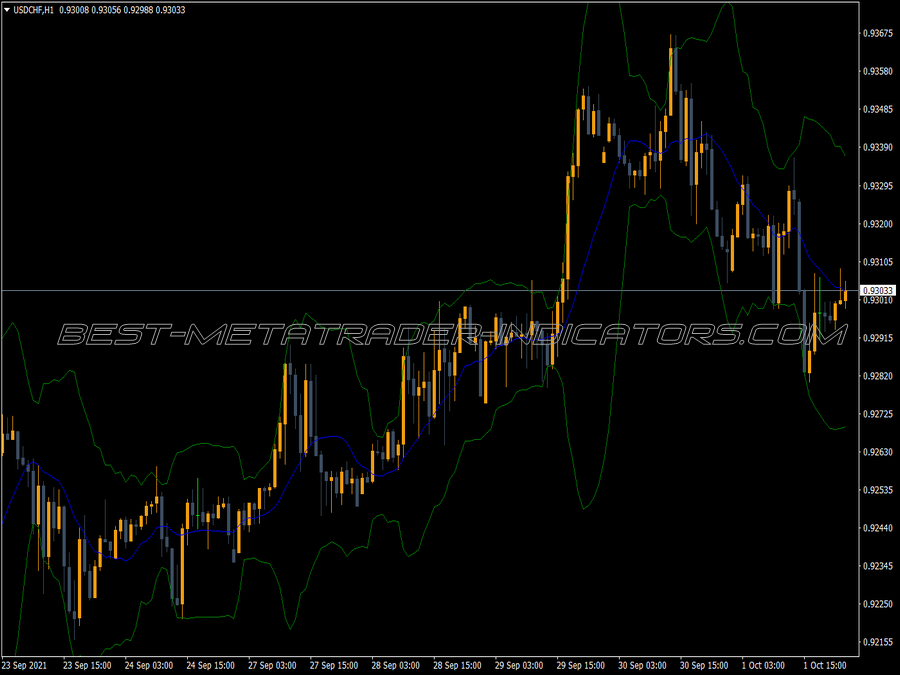Viewport: 900px width, 675px height.
Task: Click the 27 Sep 15:00 time label
Action: pos(334,665)
